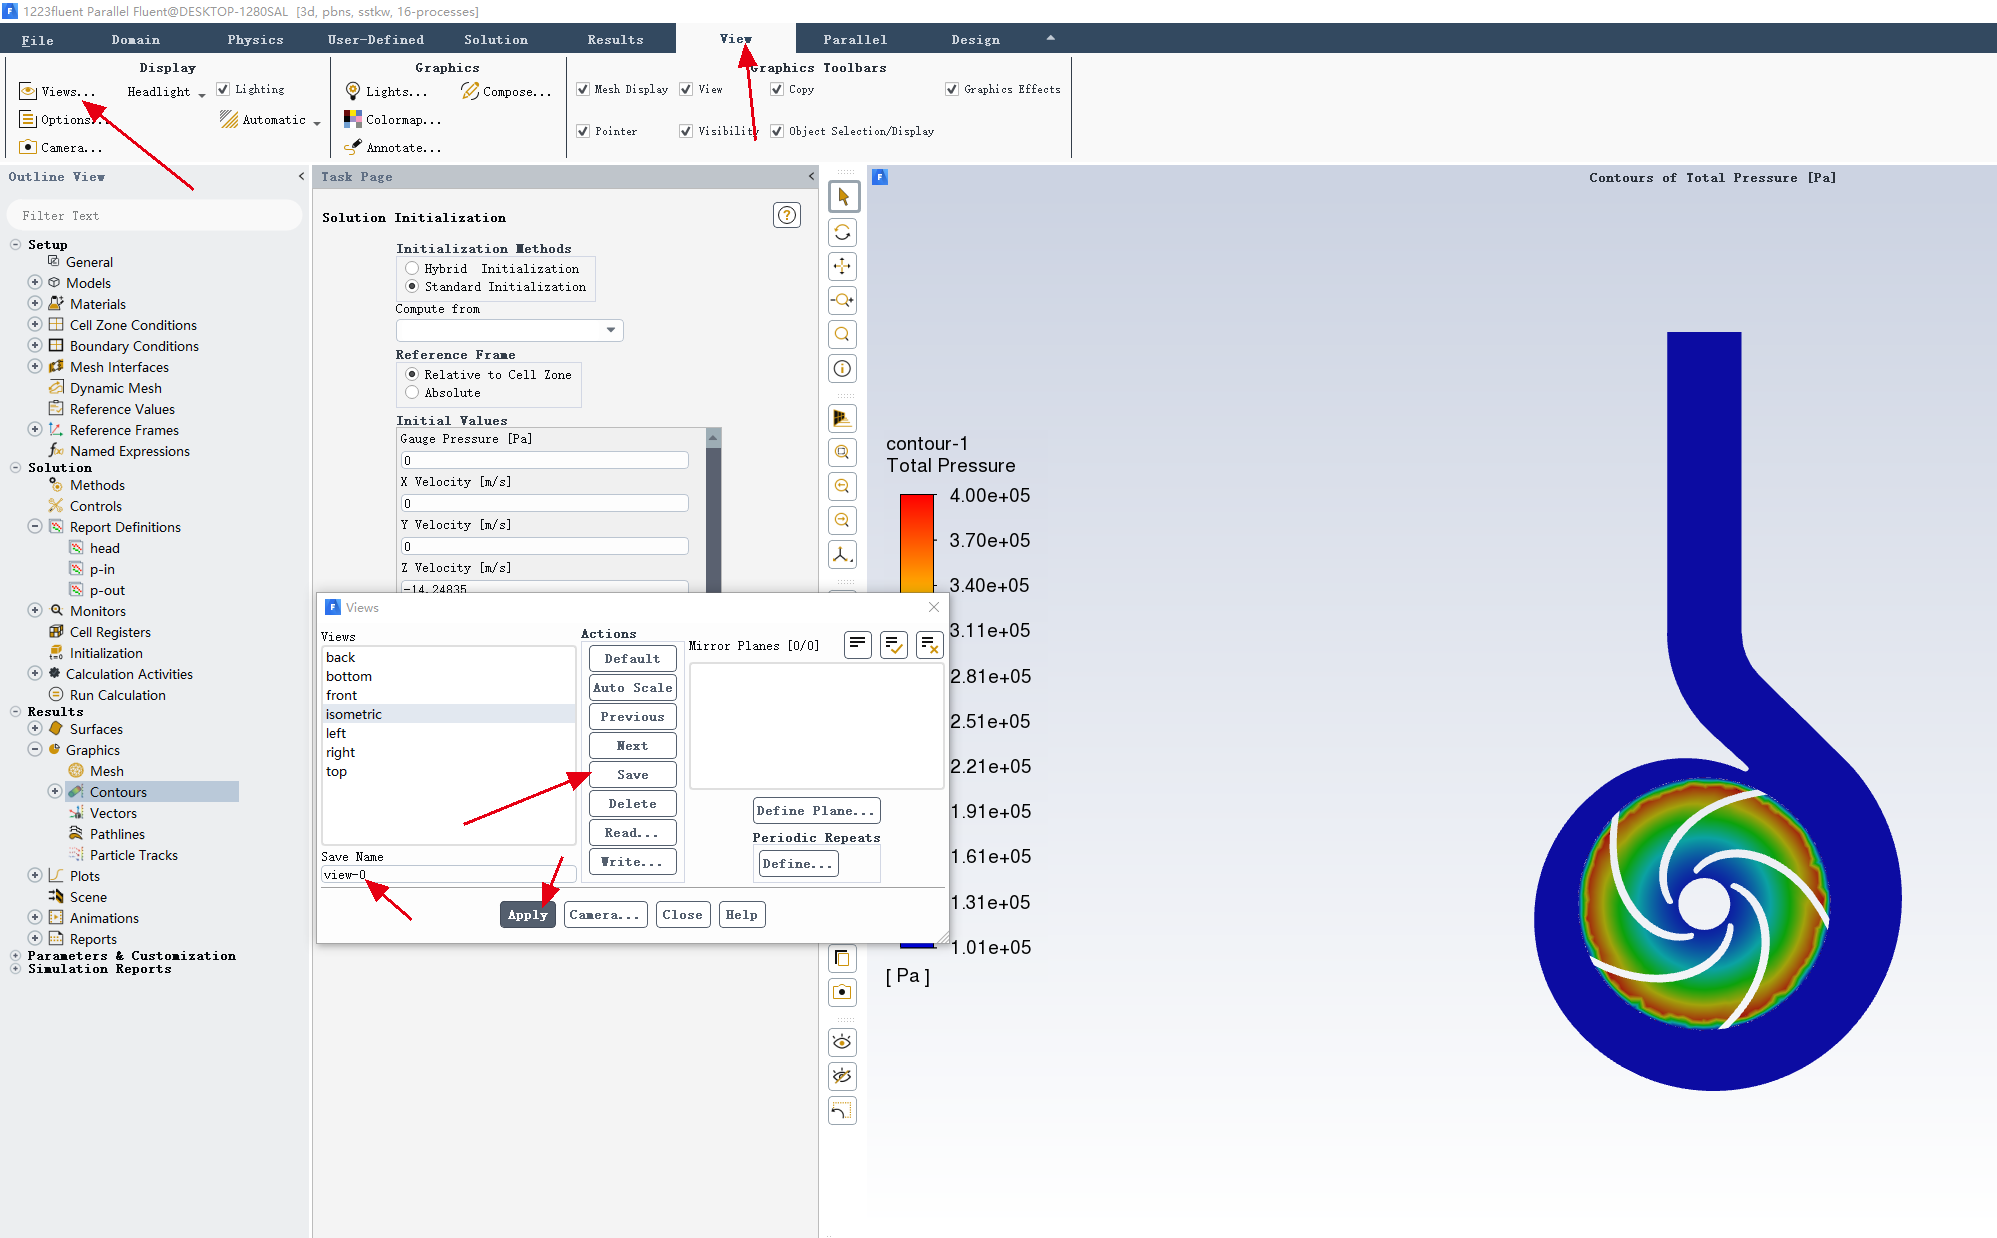Image resolution: width=1997 pixels, height=1238 pixels.
Task: Open the Physics ribbon tab
Action: coord(255,40)
